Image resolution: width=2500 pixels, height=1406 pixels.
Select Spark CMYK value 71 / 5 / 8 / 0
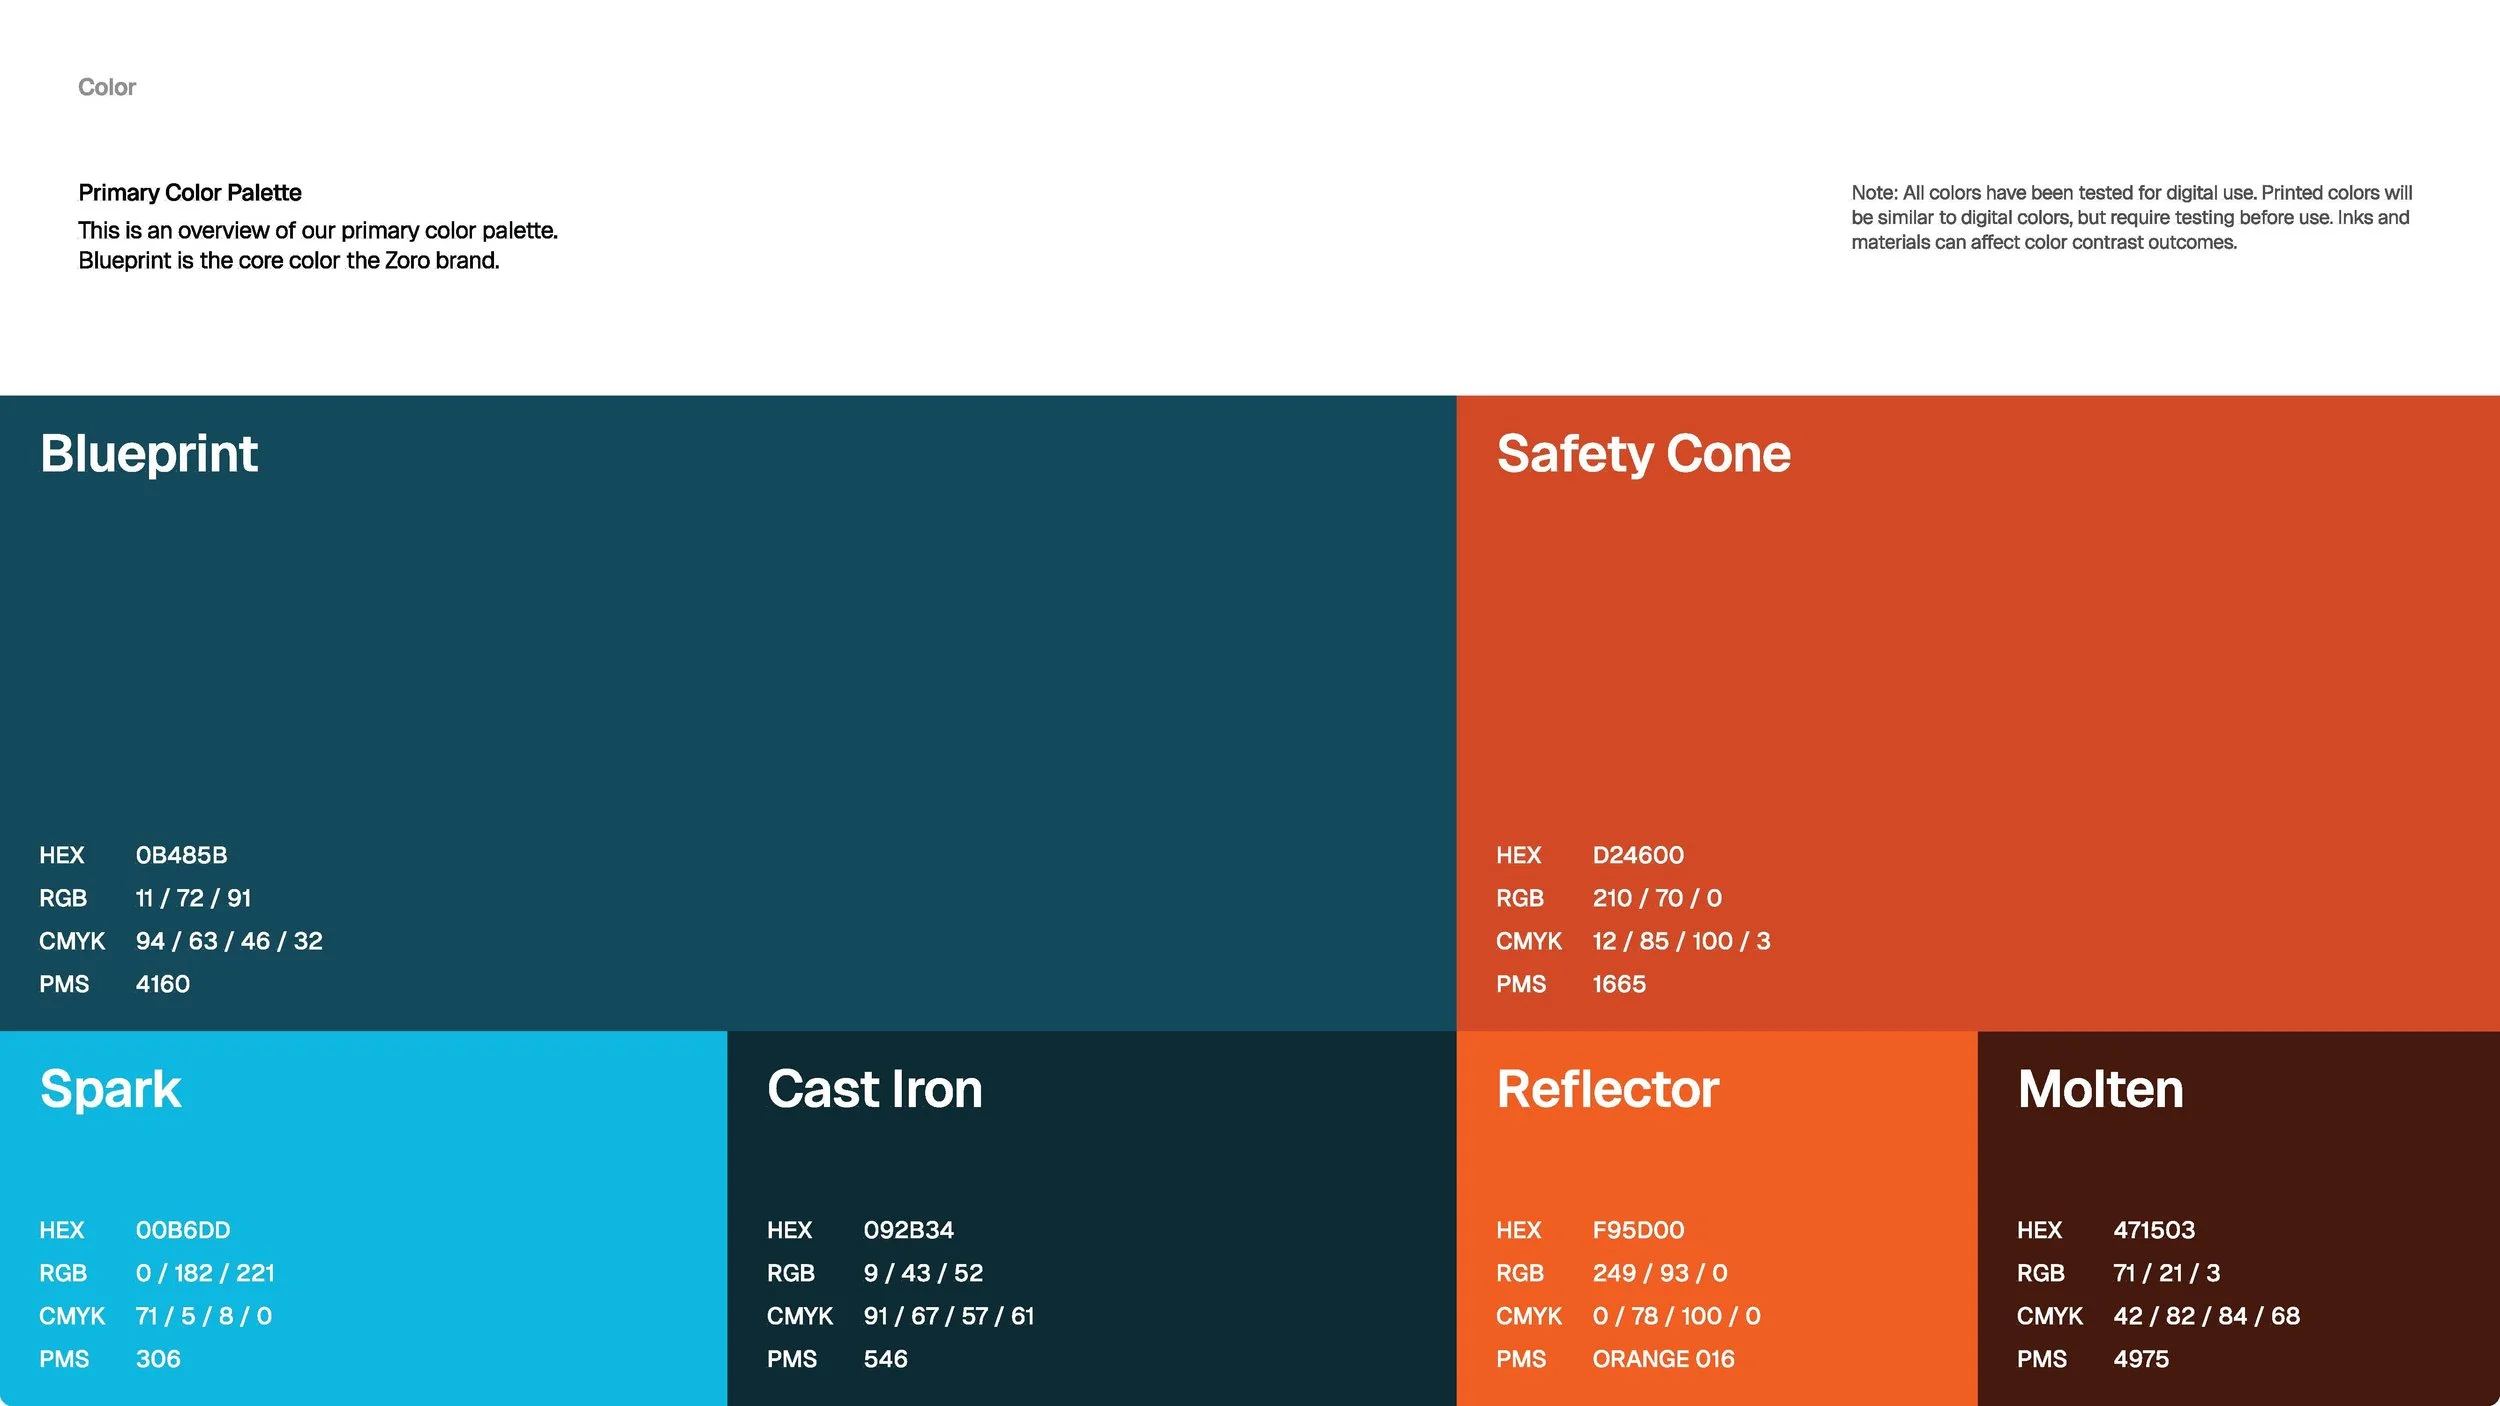204,1316
